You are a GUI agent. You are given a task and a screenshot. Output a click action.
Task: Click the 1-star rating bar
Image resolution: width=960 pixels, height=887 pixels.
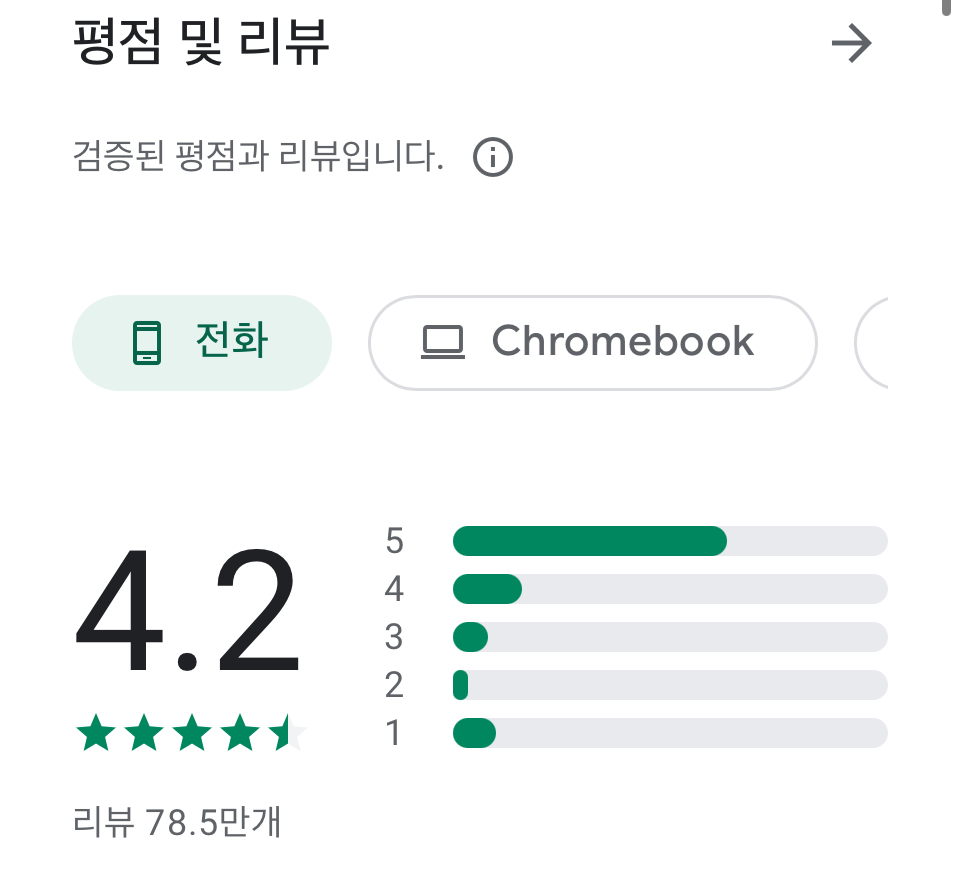tap(670, 733)
